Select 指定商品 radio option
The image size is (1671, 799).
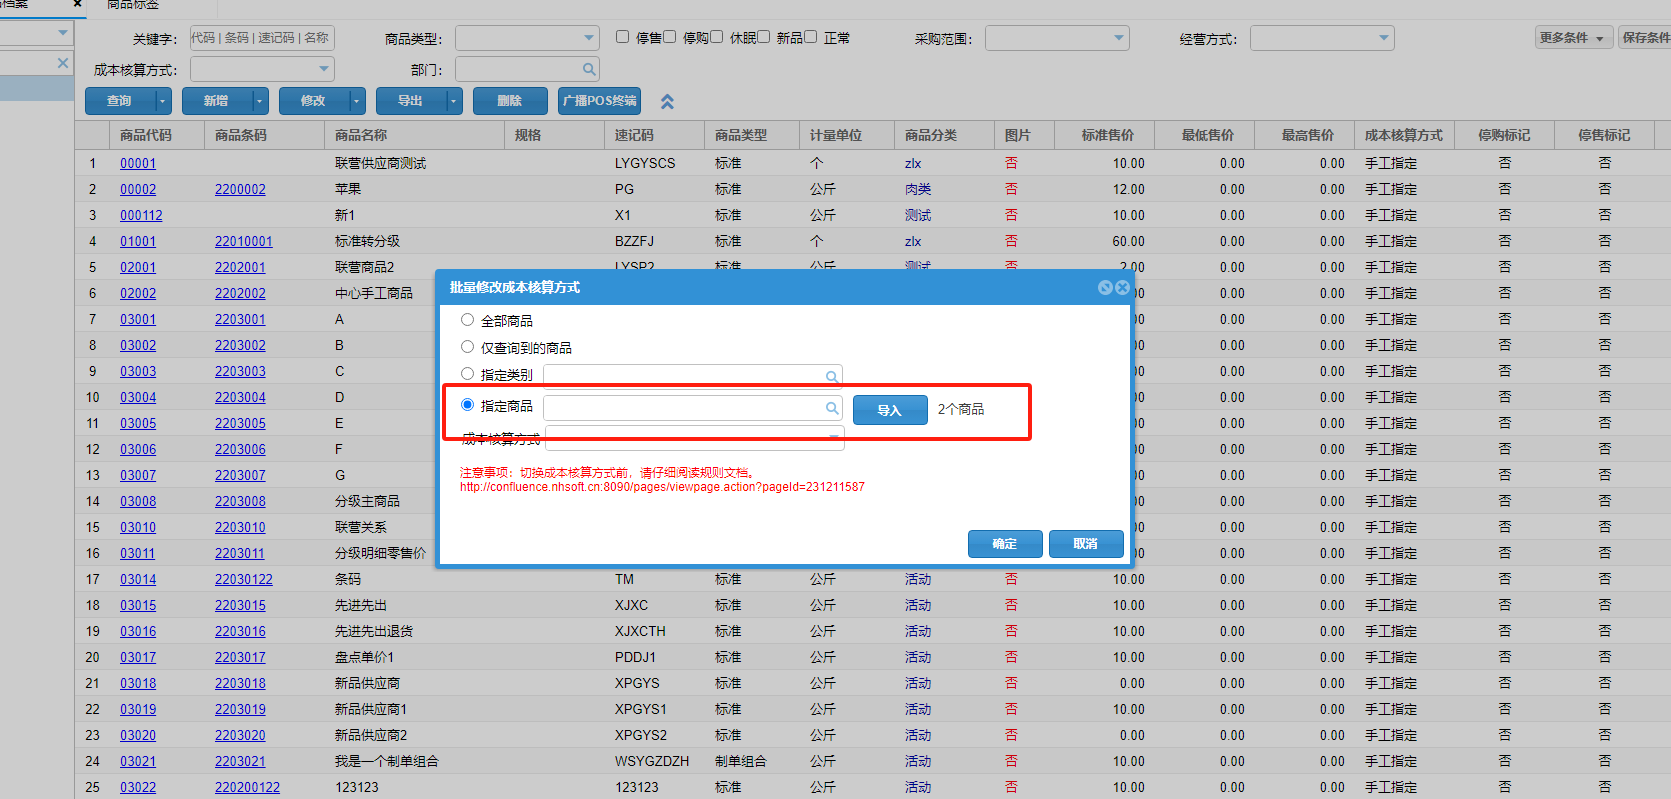467,405
